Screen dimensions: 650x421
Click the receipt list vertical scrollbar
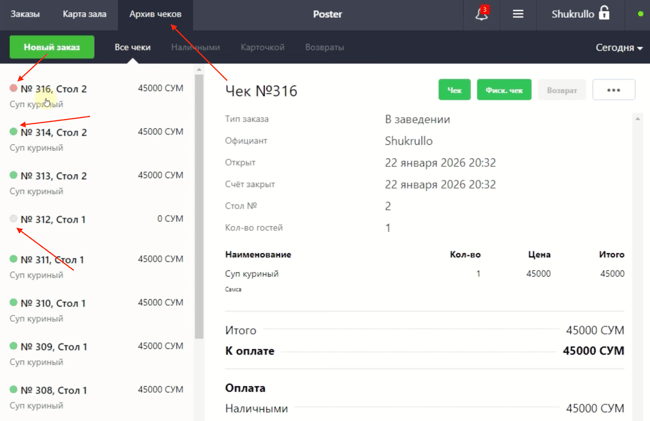click(199, 200)
